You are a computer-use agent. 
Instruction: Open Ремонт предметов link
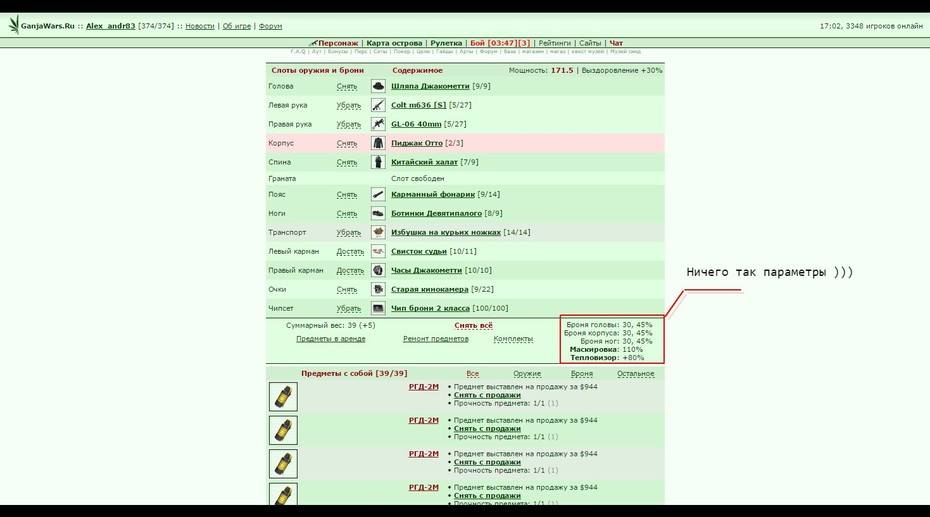[x=435, y=339]
